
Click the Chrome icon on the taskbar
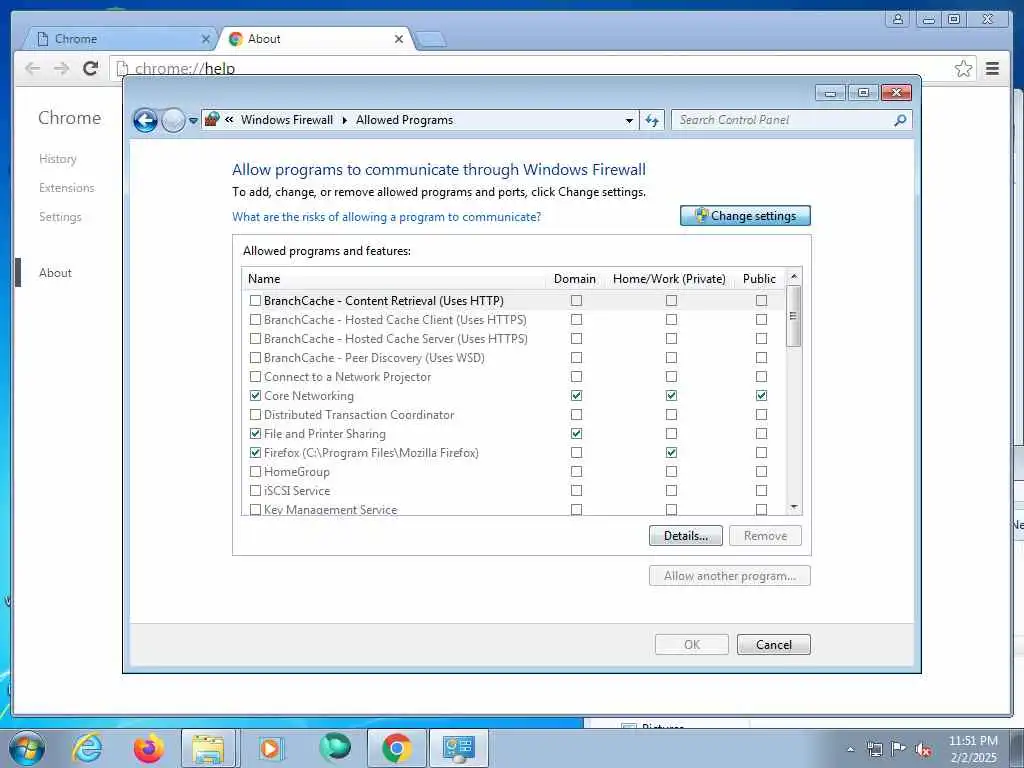[x=396, y=748]
